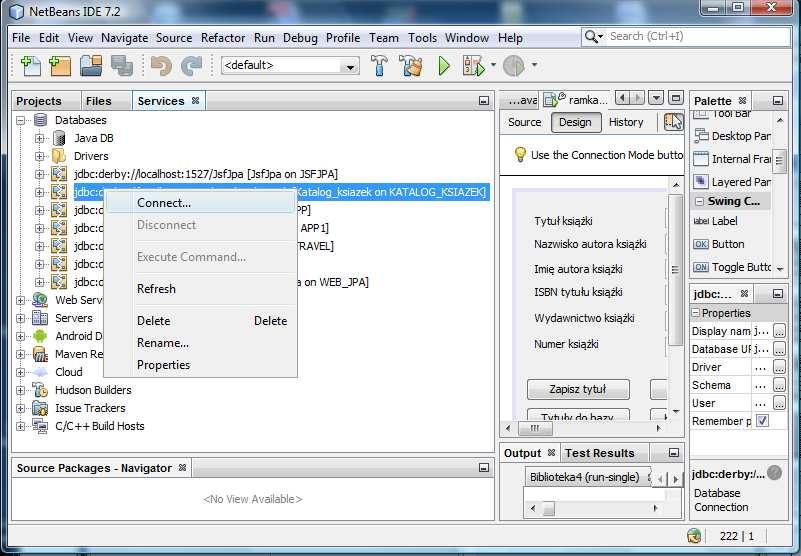Click in the Search (Ctrl+I) field
This screenshot has width=801, height=556.
click(697, 36)
